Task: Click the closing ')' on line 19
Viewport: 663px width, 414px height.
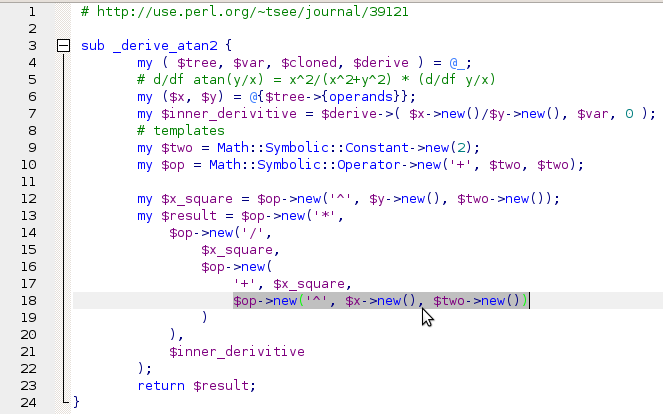Action: (205, 317)
